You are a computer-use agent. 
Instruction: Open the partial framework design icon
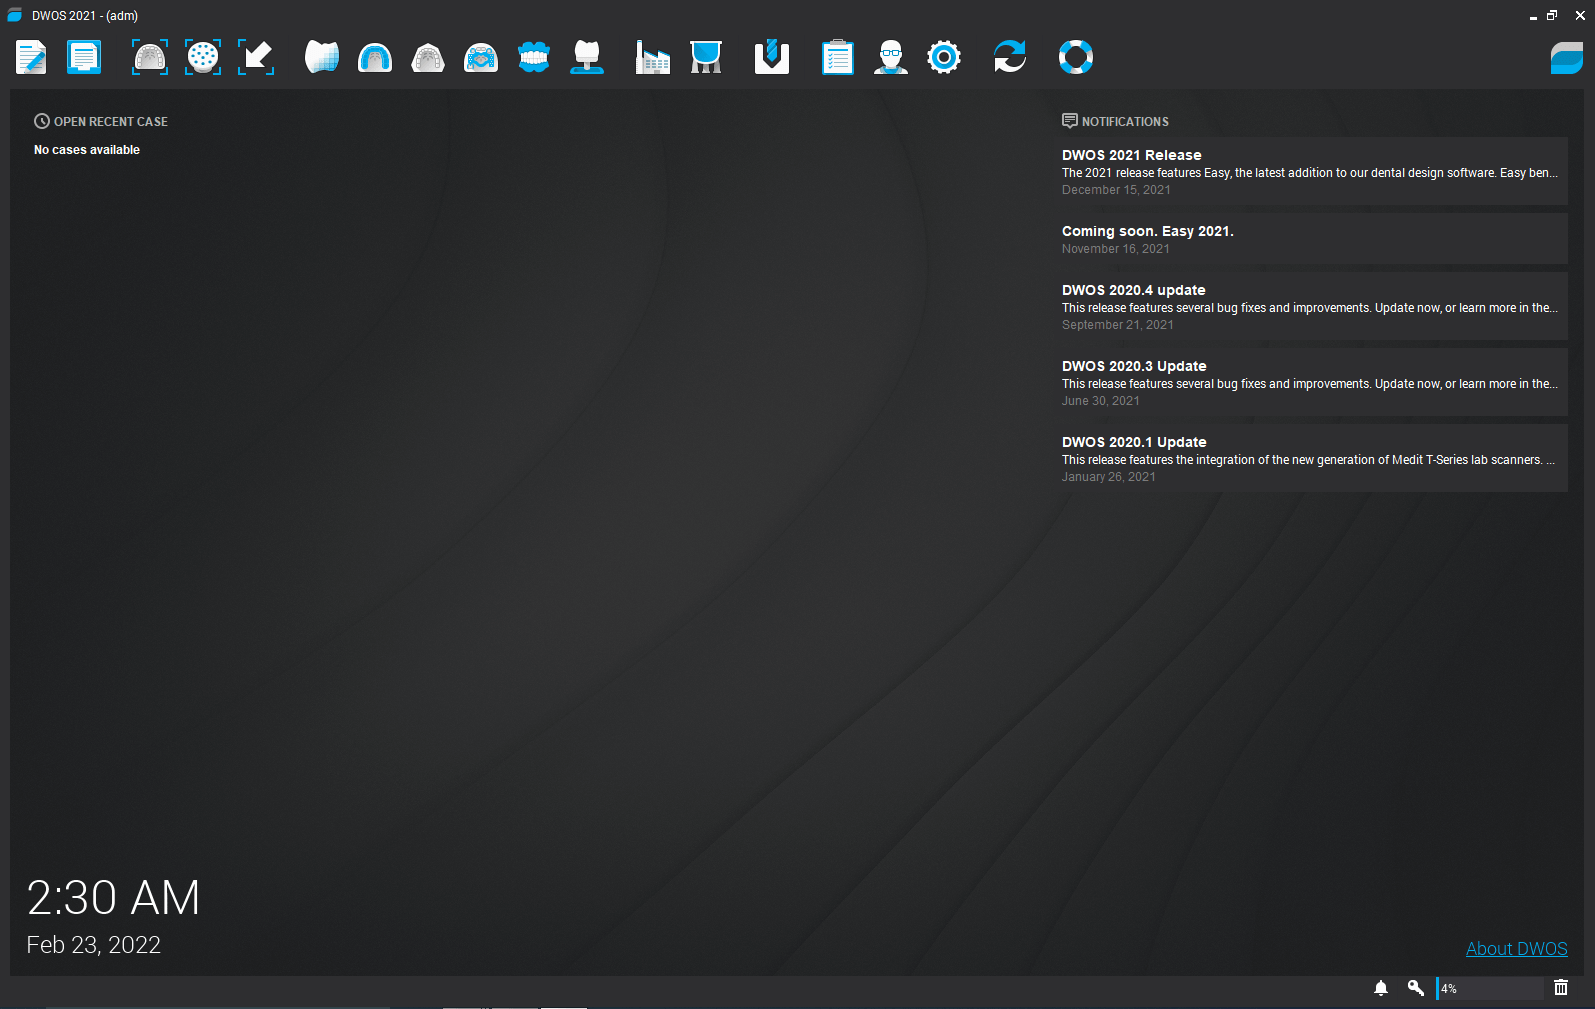coord(481,57)
